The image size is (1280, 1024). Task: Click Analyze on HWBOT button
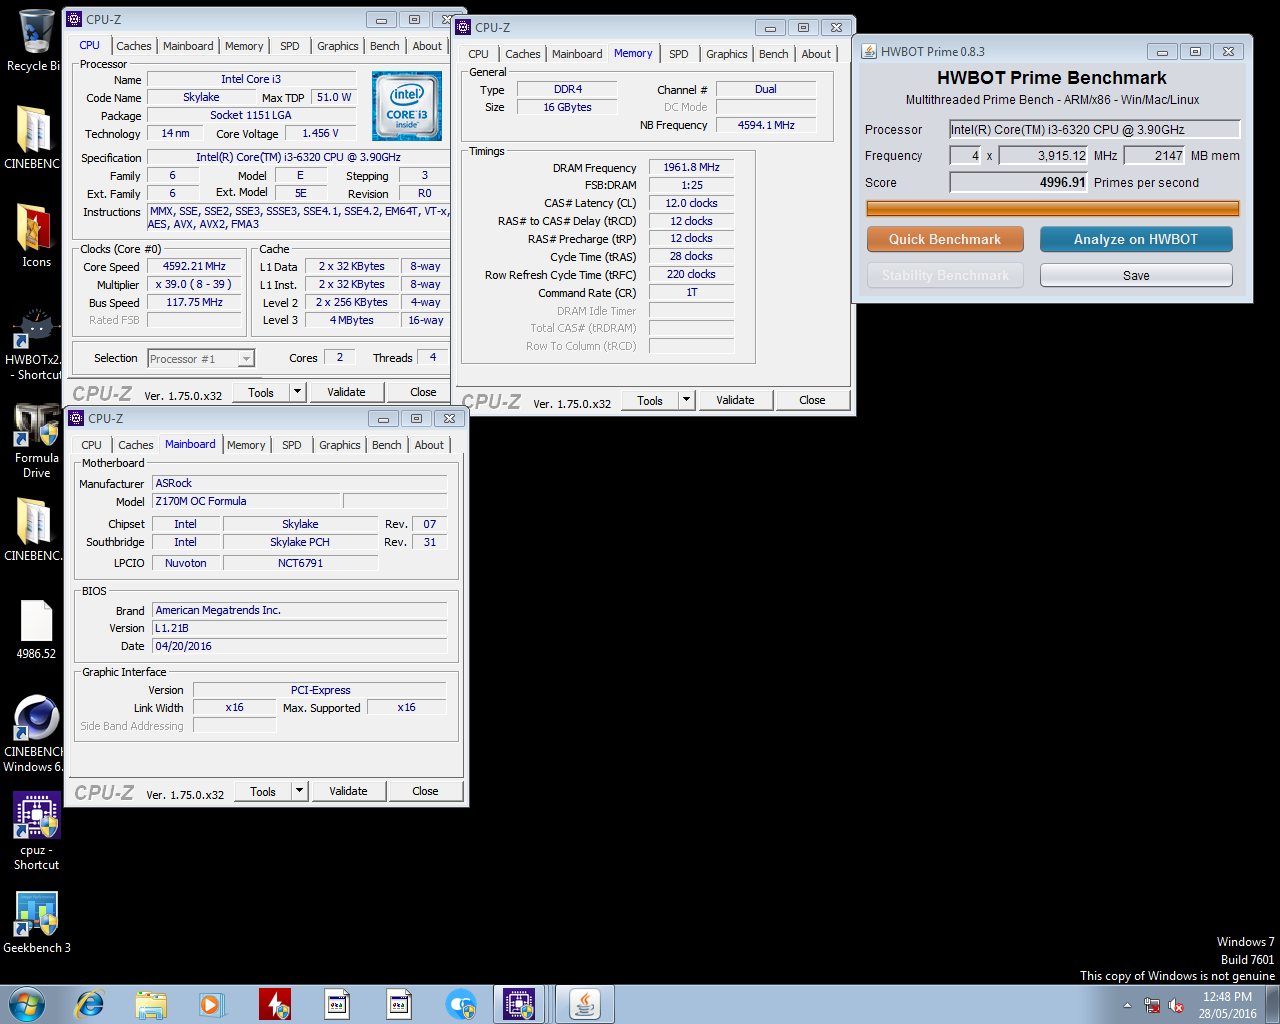pos(1136,239)
